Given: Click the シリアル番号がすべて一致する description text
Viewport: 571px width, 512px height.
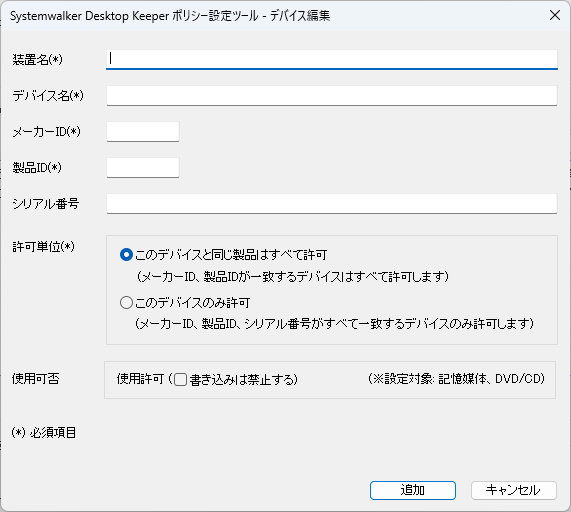Looking at the screenshot, I should coord(334,323).
